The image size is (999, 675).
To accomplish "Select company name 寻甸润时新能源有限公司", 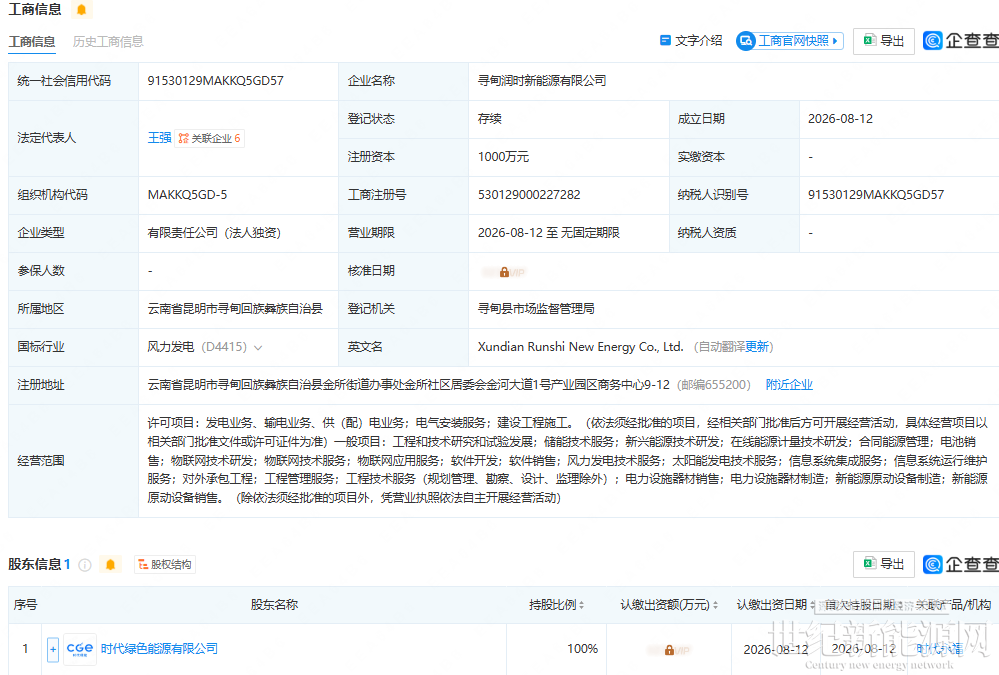I will pyautogui.click(x=542, y=81).
